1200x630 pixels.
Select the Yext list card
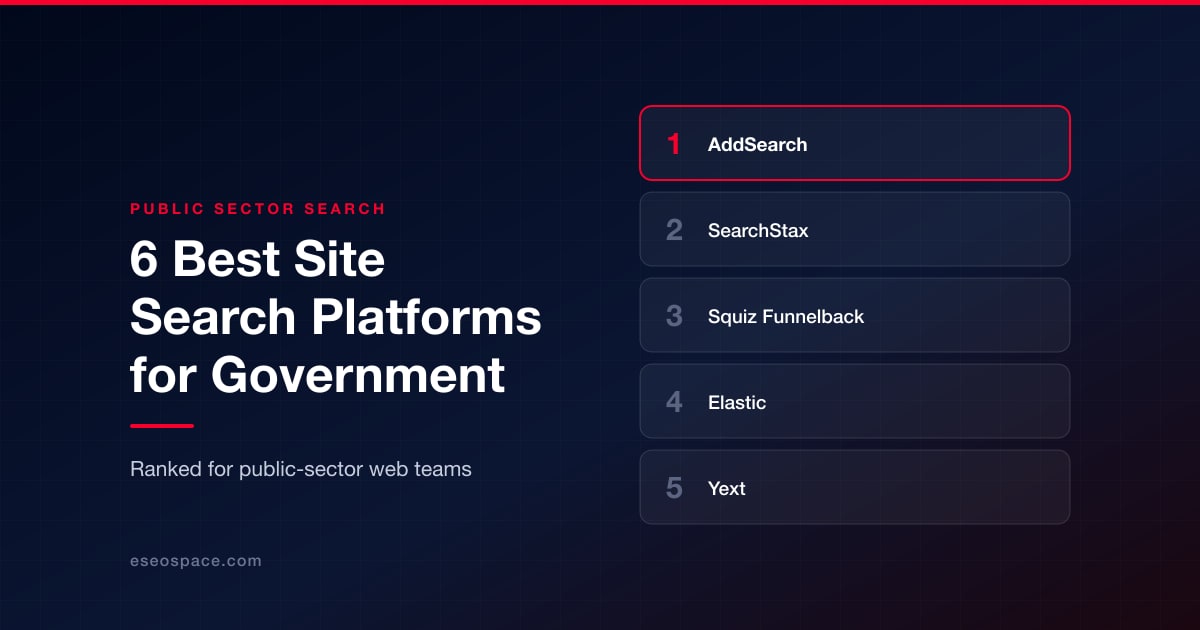(x=855, y=487)
